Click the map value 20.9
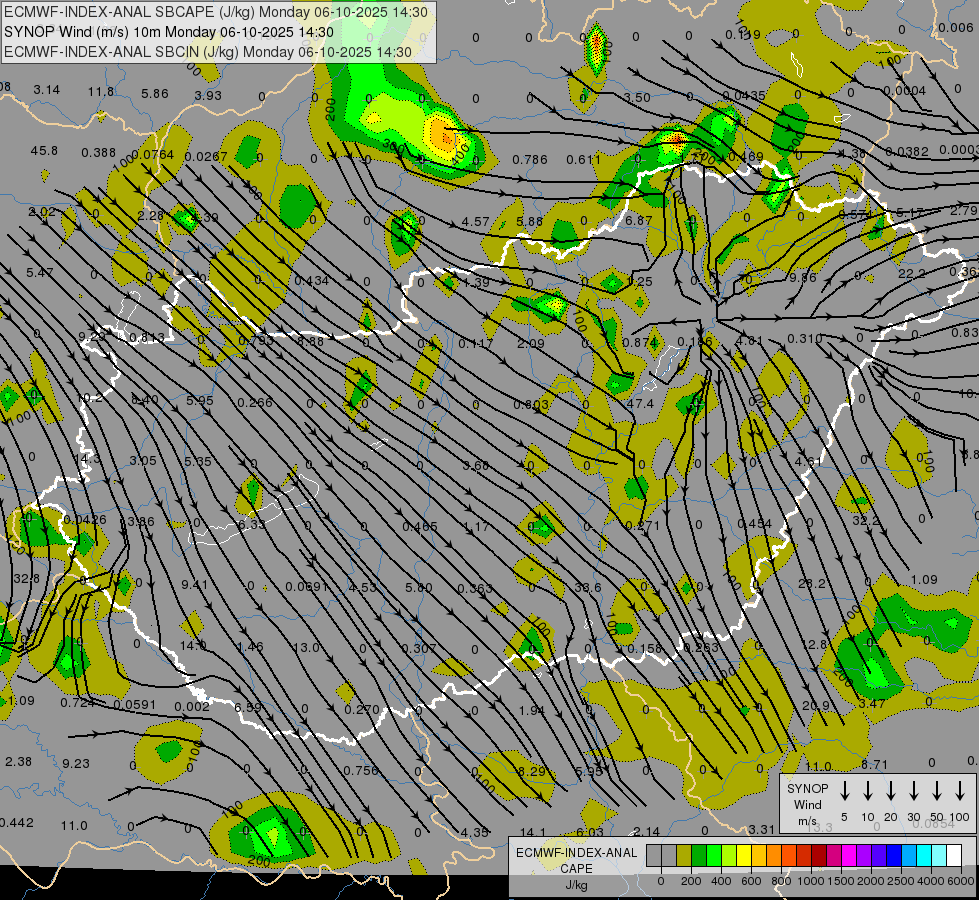Screen dimensions: 979x900 coord(815,705)
